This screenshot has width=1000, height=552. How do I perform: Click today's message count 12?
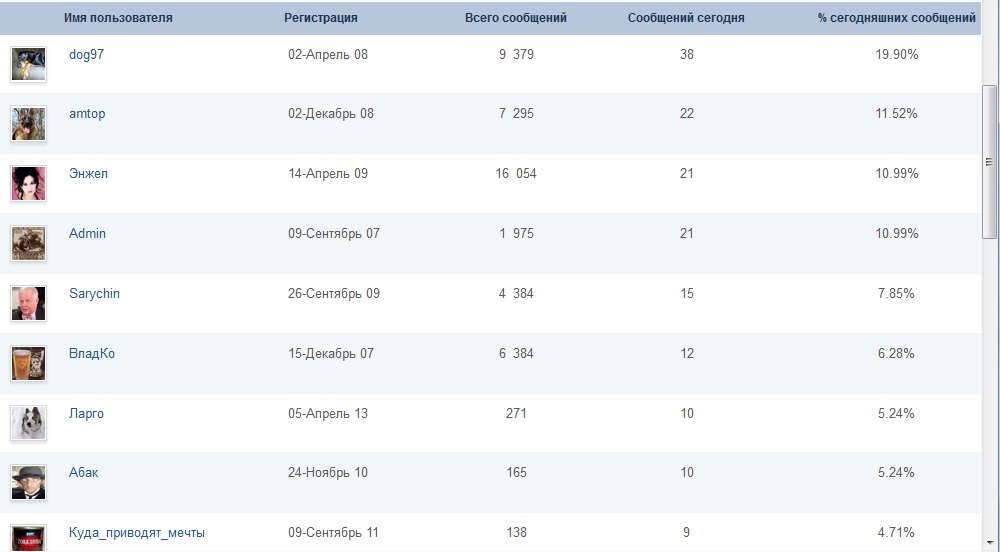point(686,353)
